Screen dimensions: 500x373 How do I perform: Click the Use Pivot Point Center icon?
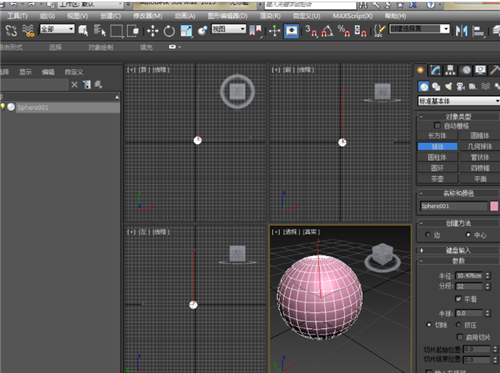256,31
